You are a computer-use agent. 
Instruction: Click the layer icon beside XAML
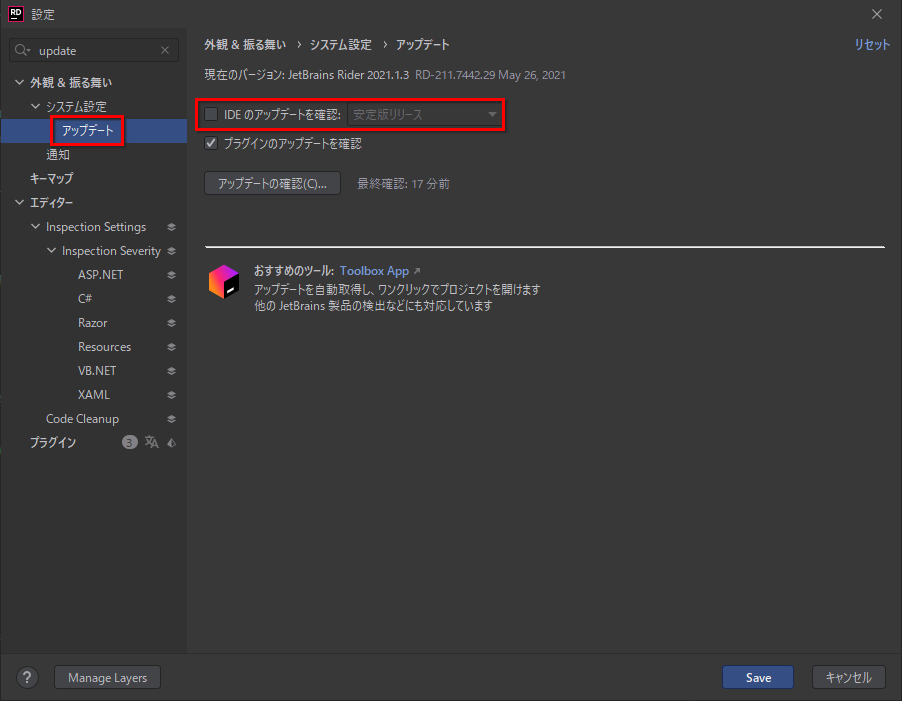coord(171,395)
